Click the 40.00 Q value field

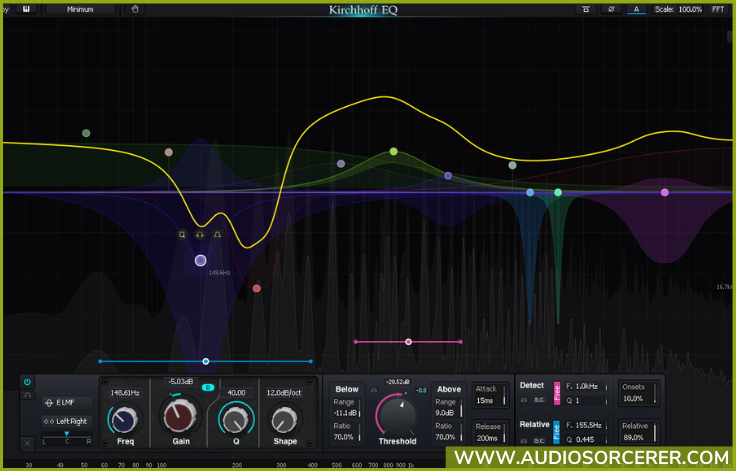point(236,393)
